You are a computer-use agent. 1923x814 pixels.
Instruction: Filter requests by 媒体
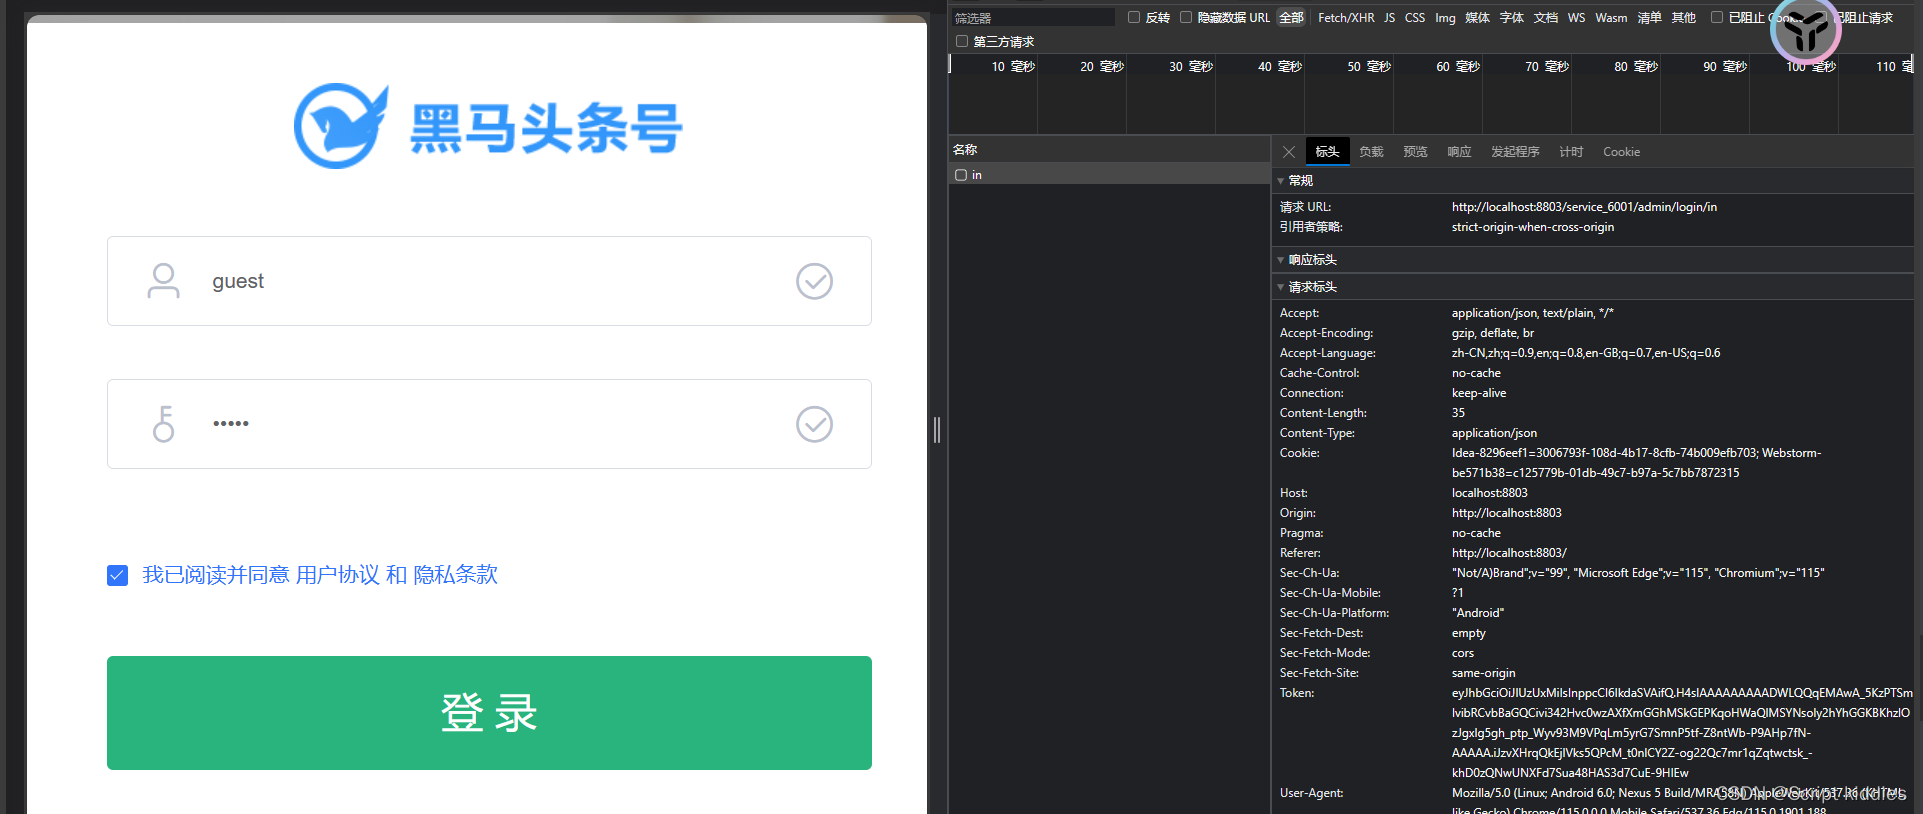coord(1477,17)
